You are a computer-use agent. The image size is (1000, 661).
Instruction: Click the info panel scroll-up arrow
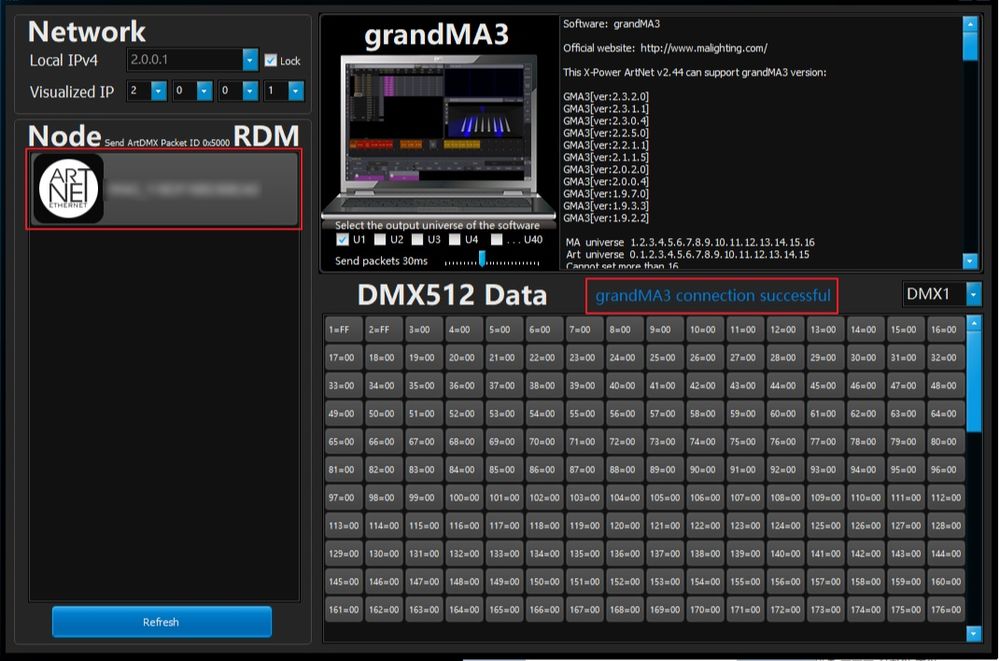[970, 24]
